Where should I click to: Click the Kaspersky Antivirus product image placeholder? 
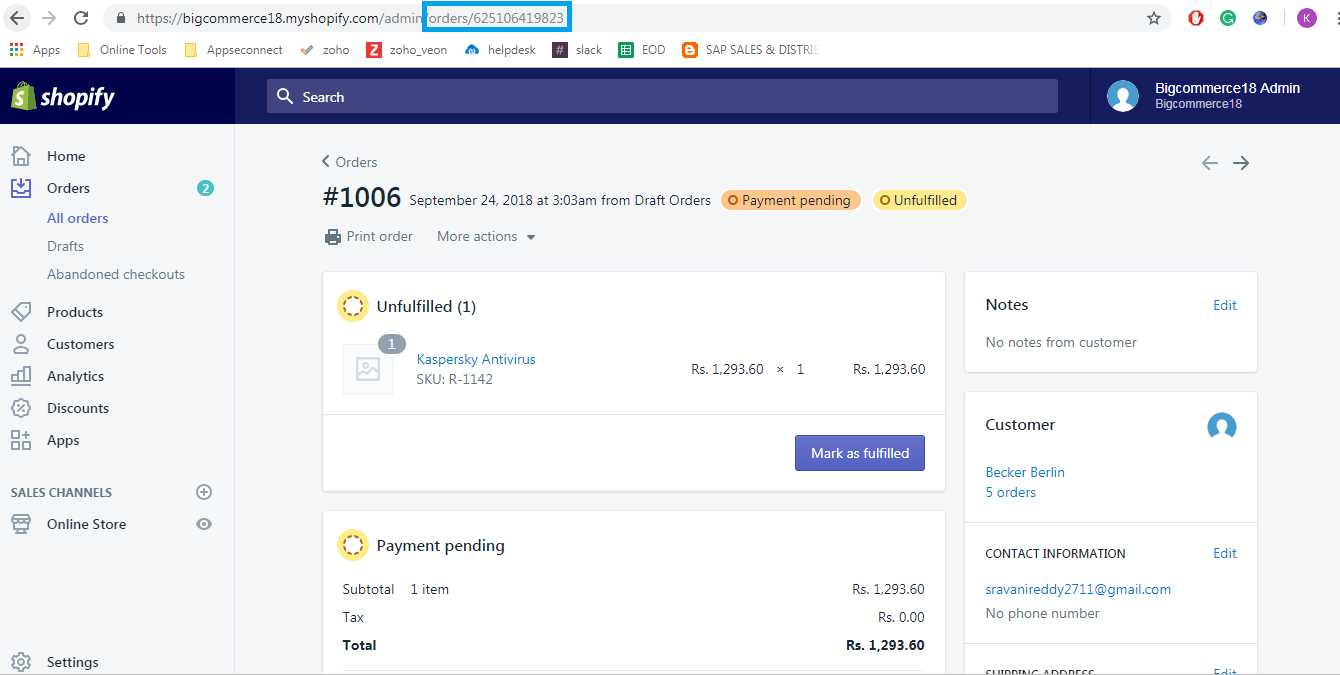(x=368, y=369)
